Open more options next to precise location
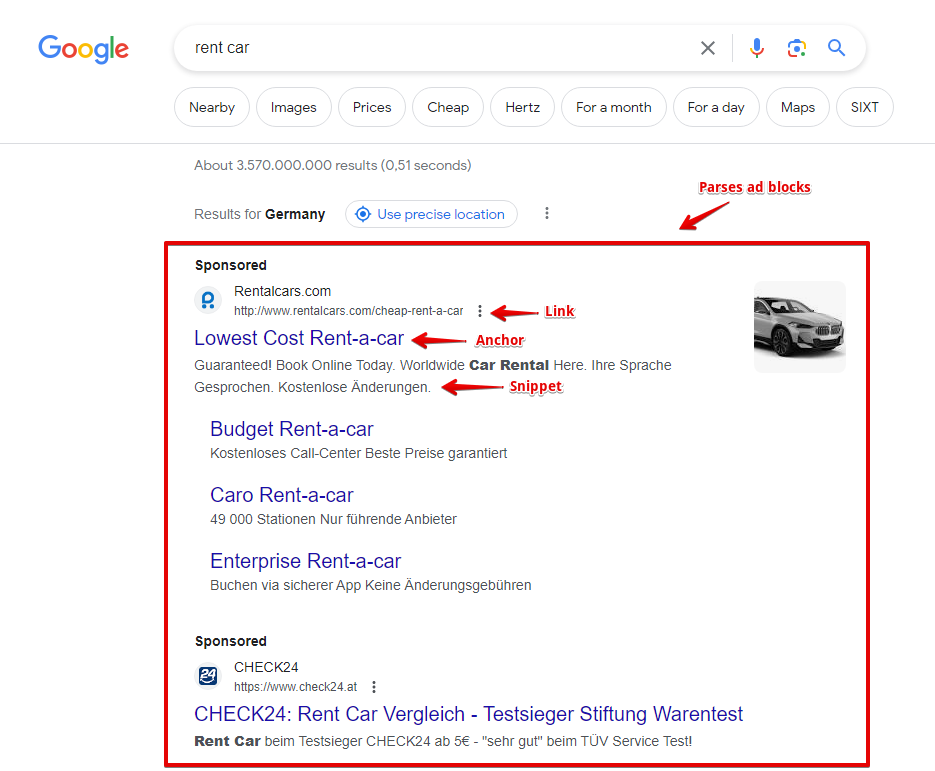The image size is (935, 771). tap(546, 214)
